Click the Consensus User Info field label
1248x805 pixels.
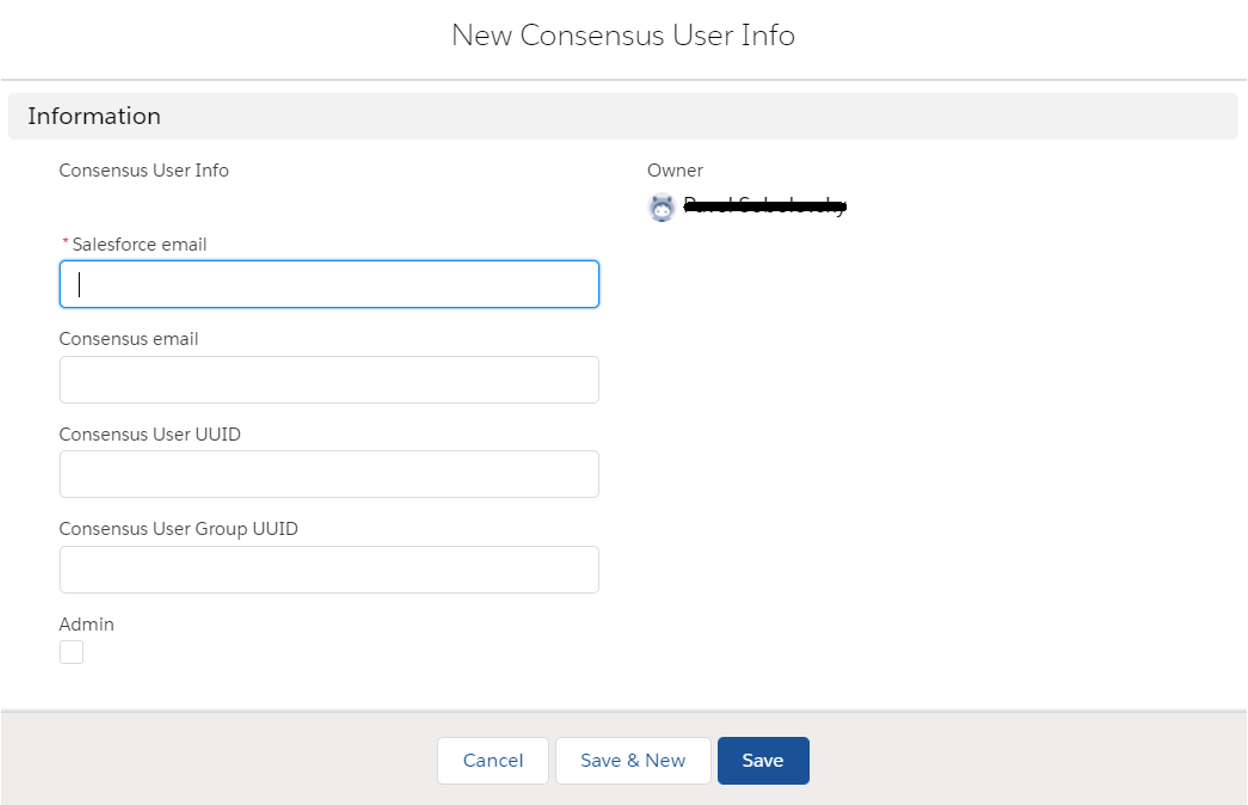[144, 170]
